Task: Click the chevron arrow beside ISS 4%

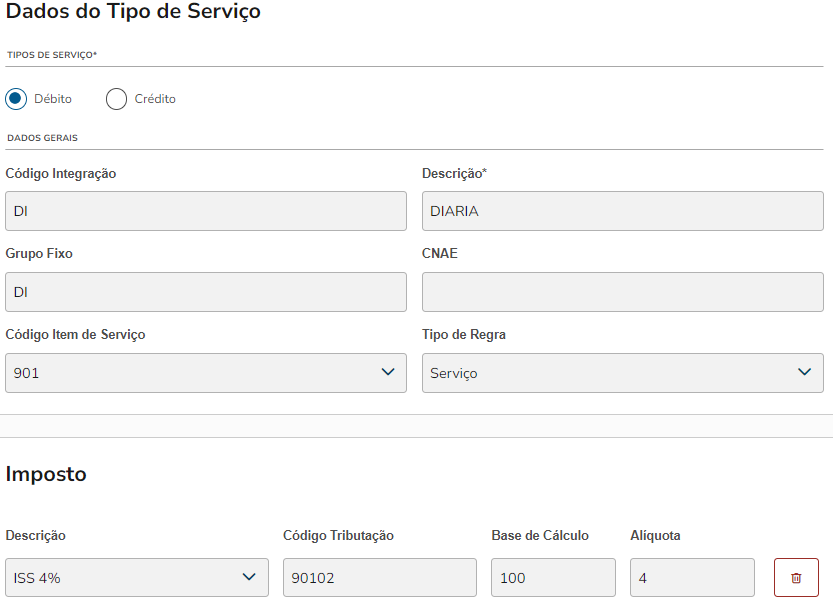Action: [x=250, y=577]
